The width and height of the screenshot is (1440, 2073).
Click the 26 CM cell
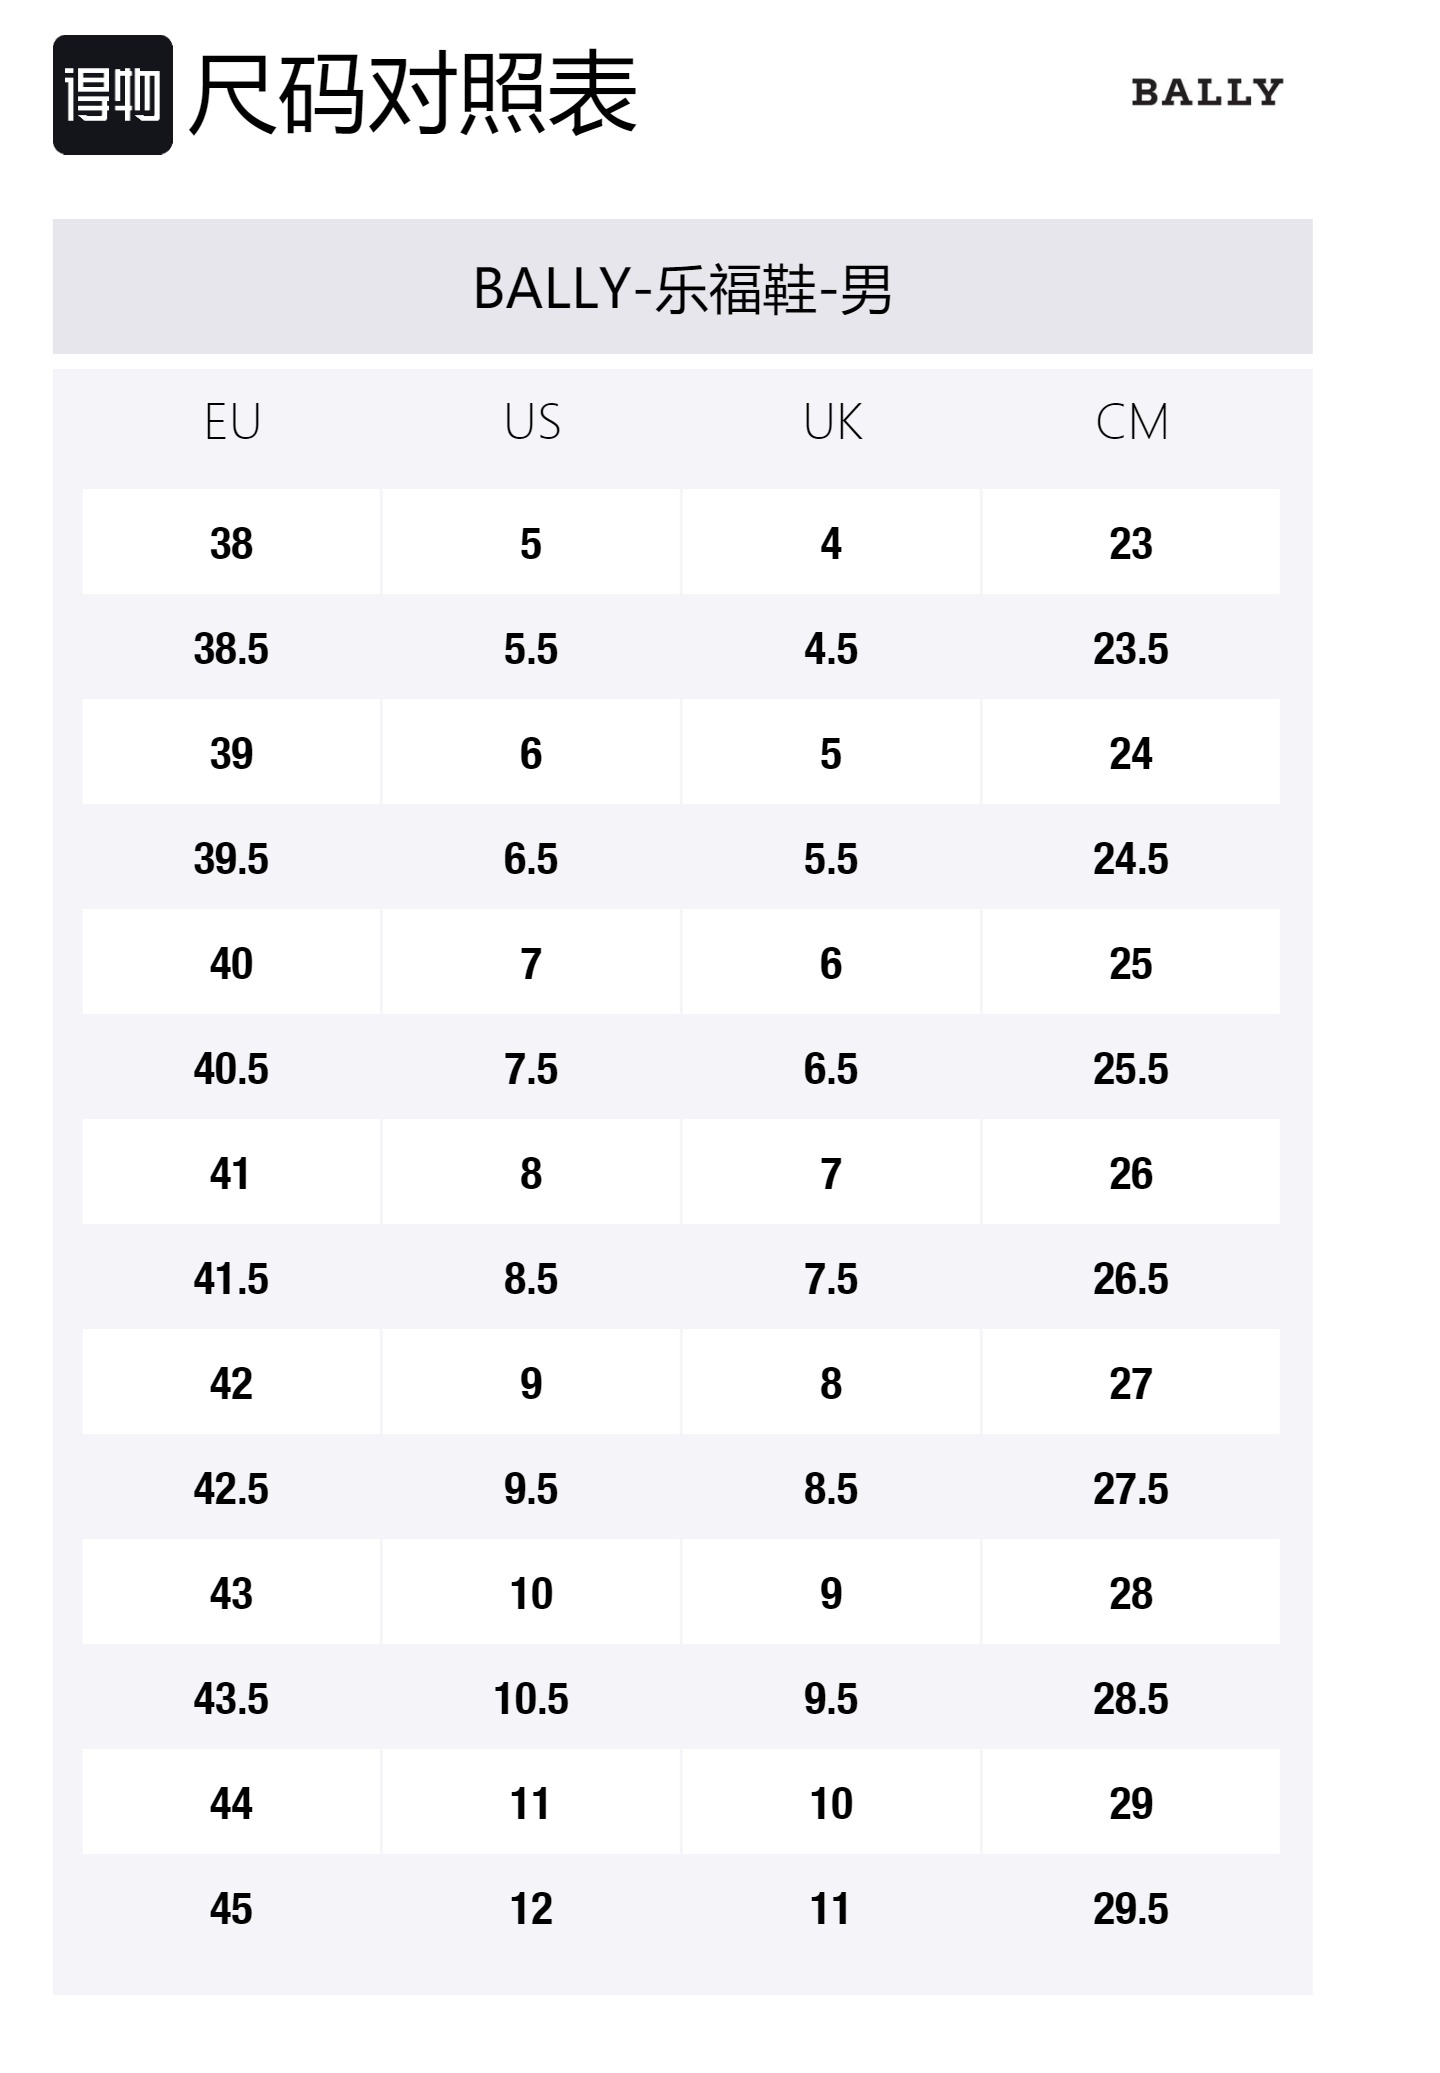coord(1131,1174)
